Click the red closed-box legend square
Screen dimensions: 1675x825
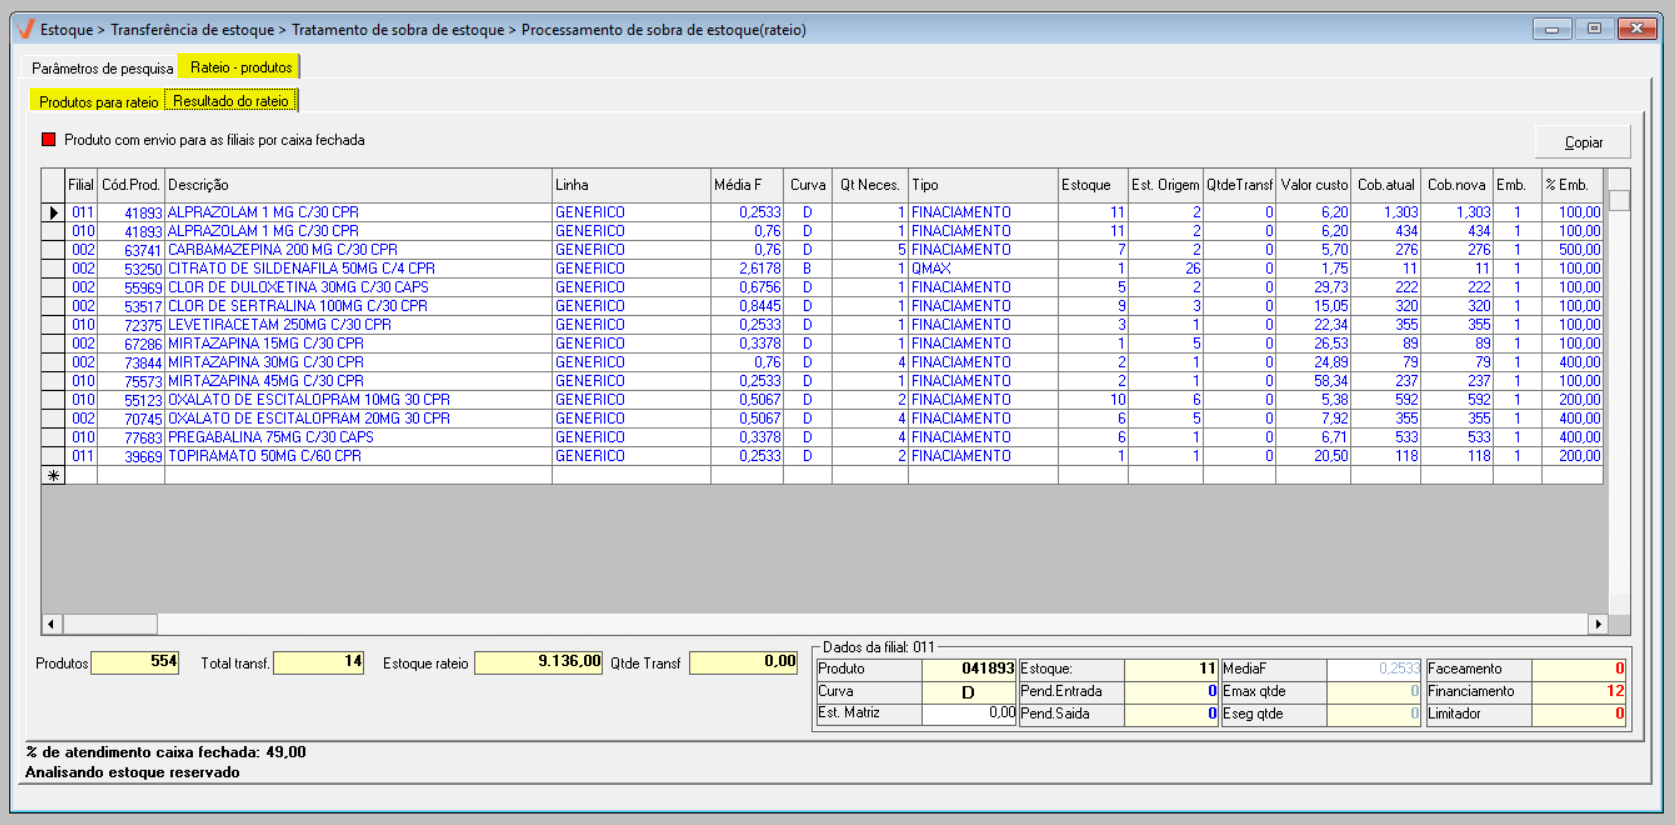(48, 140)
